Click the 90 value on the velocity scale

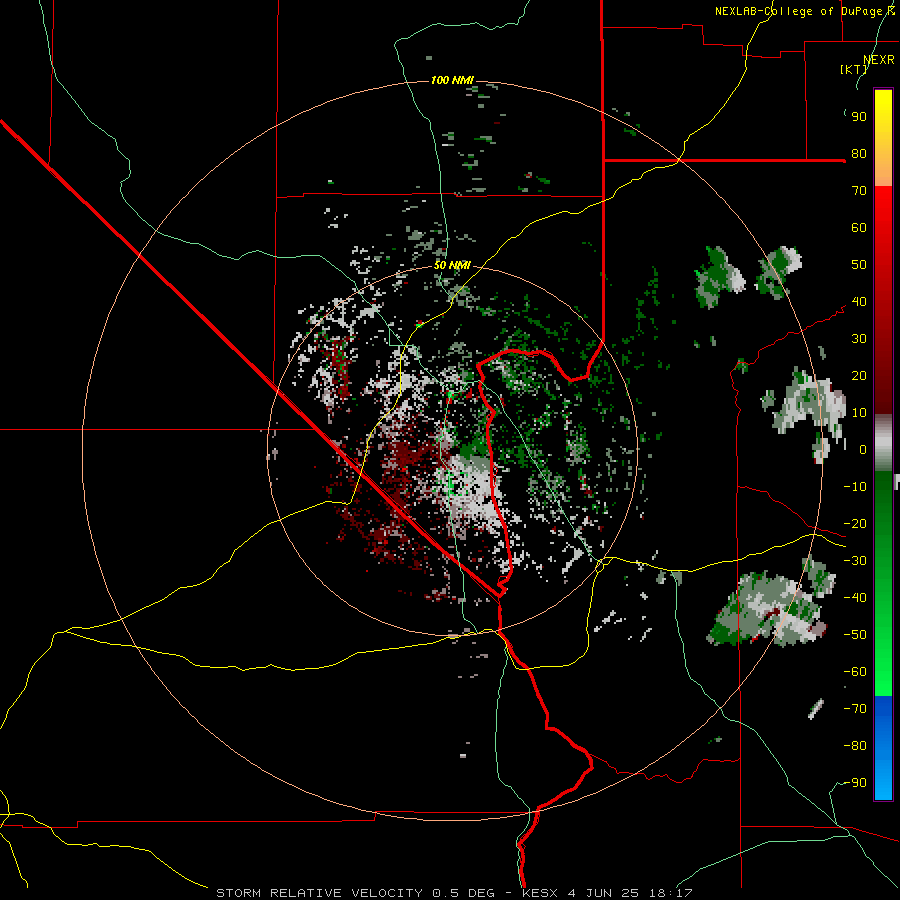(x=859, y=117)
